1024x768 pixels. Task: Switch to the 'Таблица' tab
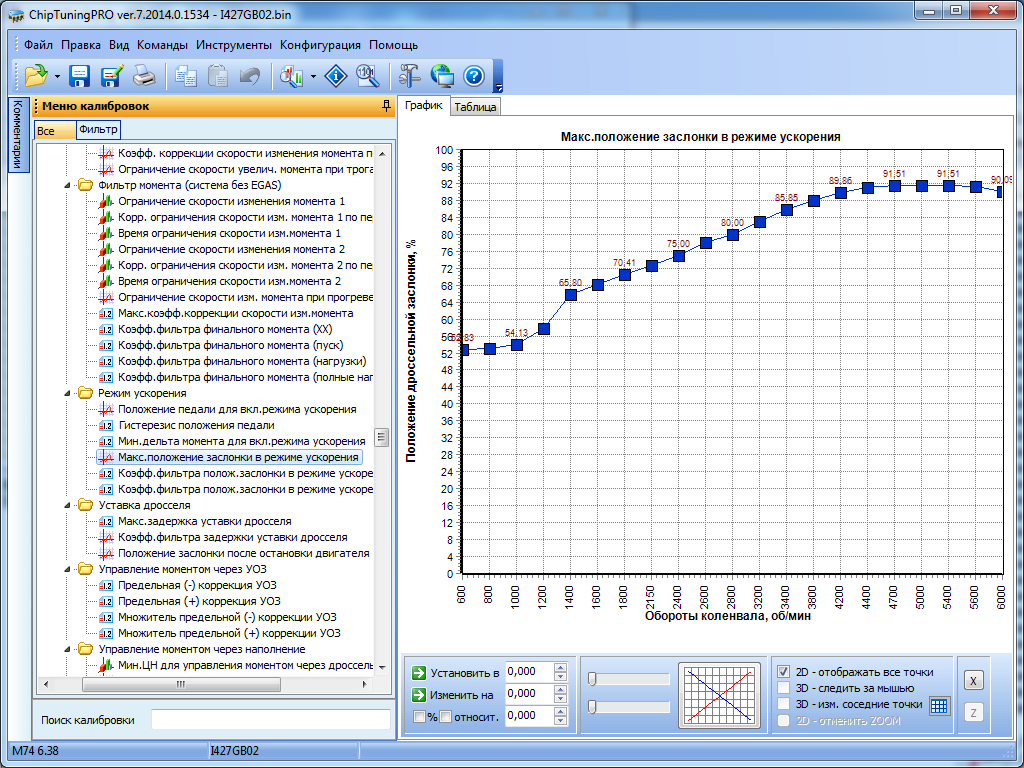coord(474,107)
